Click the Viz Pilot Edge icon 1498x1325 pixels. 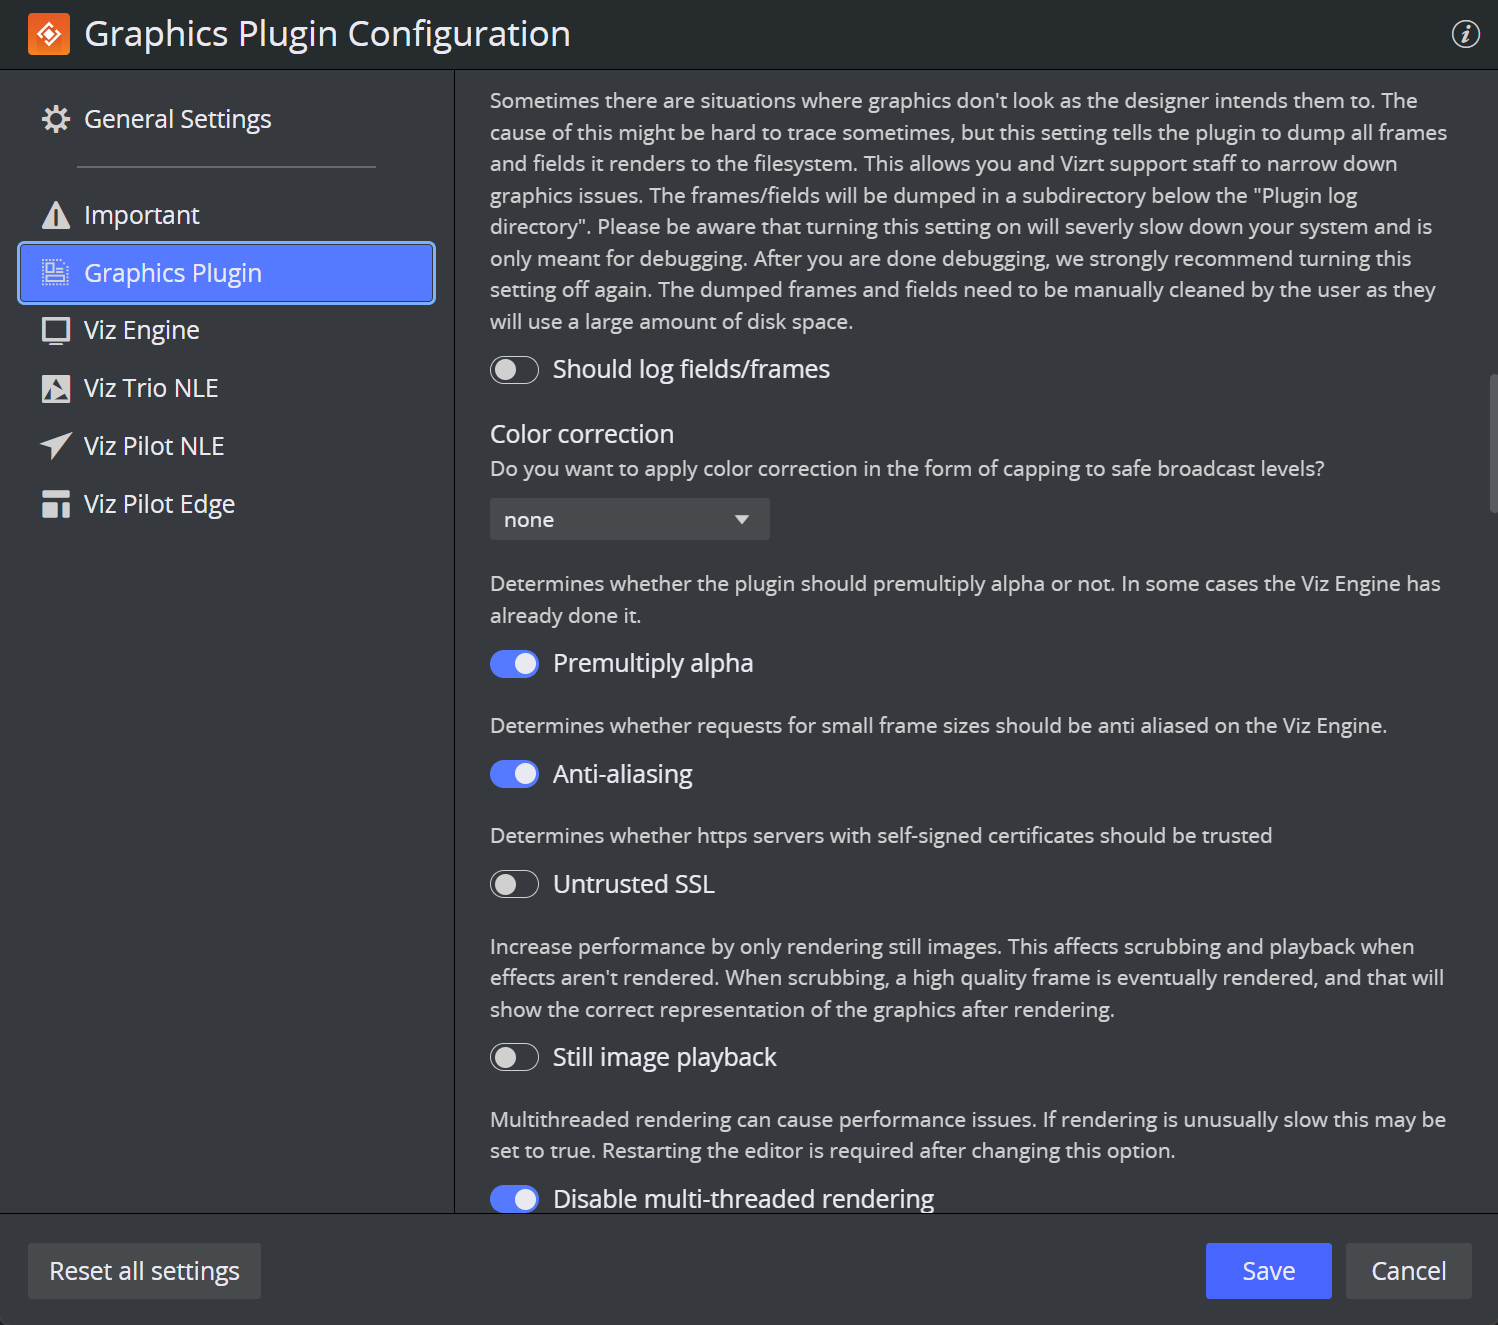coord(56,504)
